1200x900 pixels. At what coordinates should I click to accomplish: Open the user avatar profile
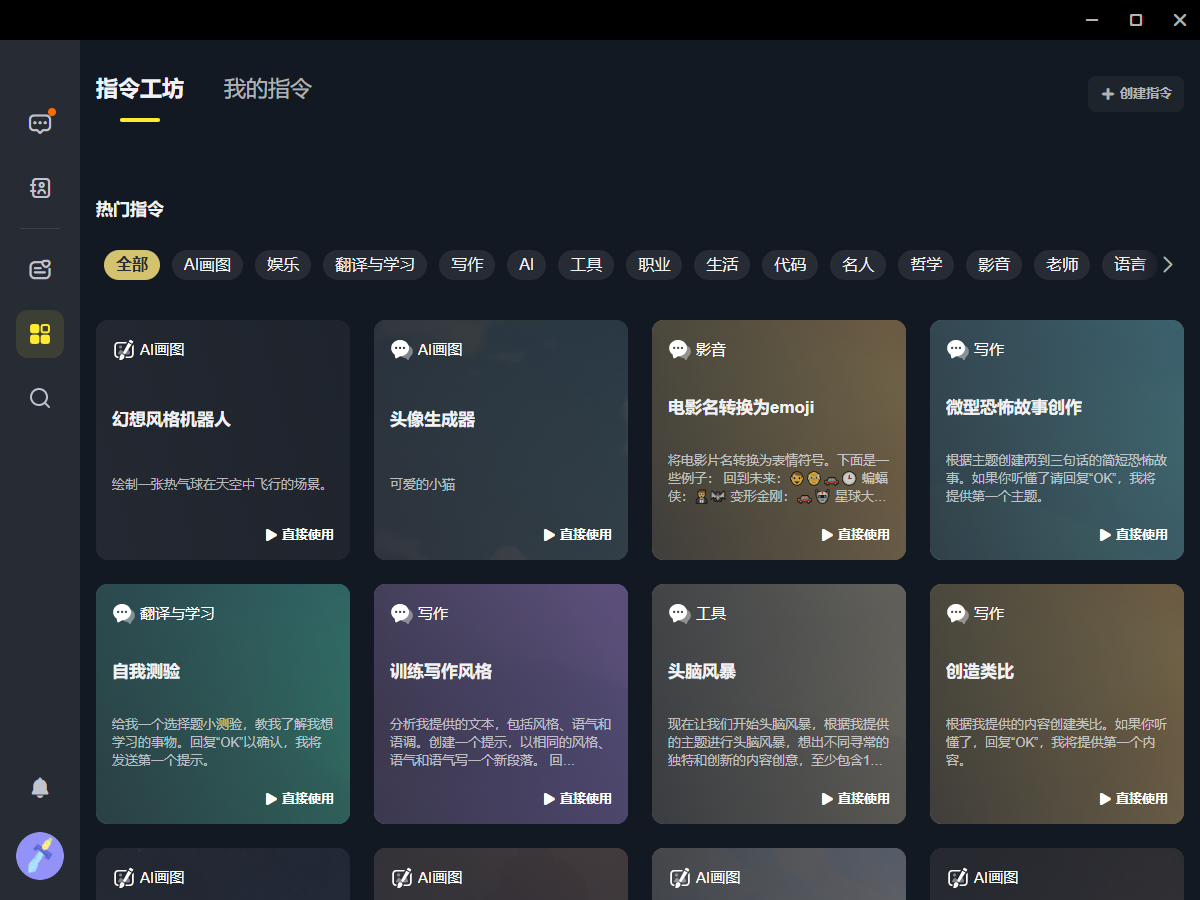[x=40, y=856]
